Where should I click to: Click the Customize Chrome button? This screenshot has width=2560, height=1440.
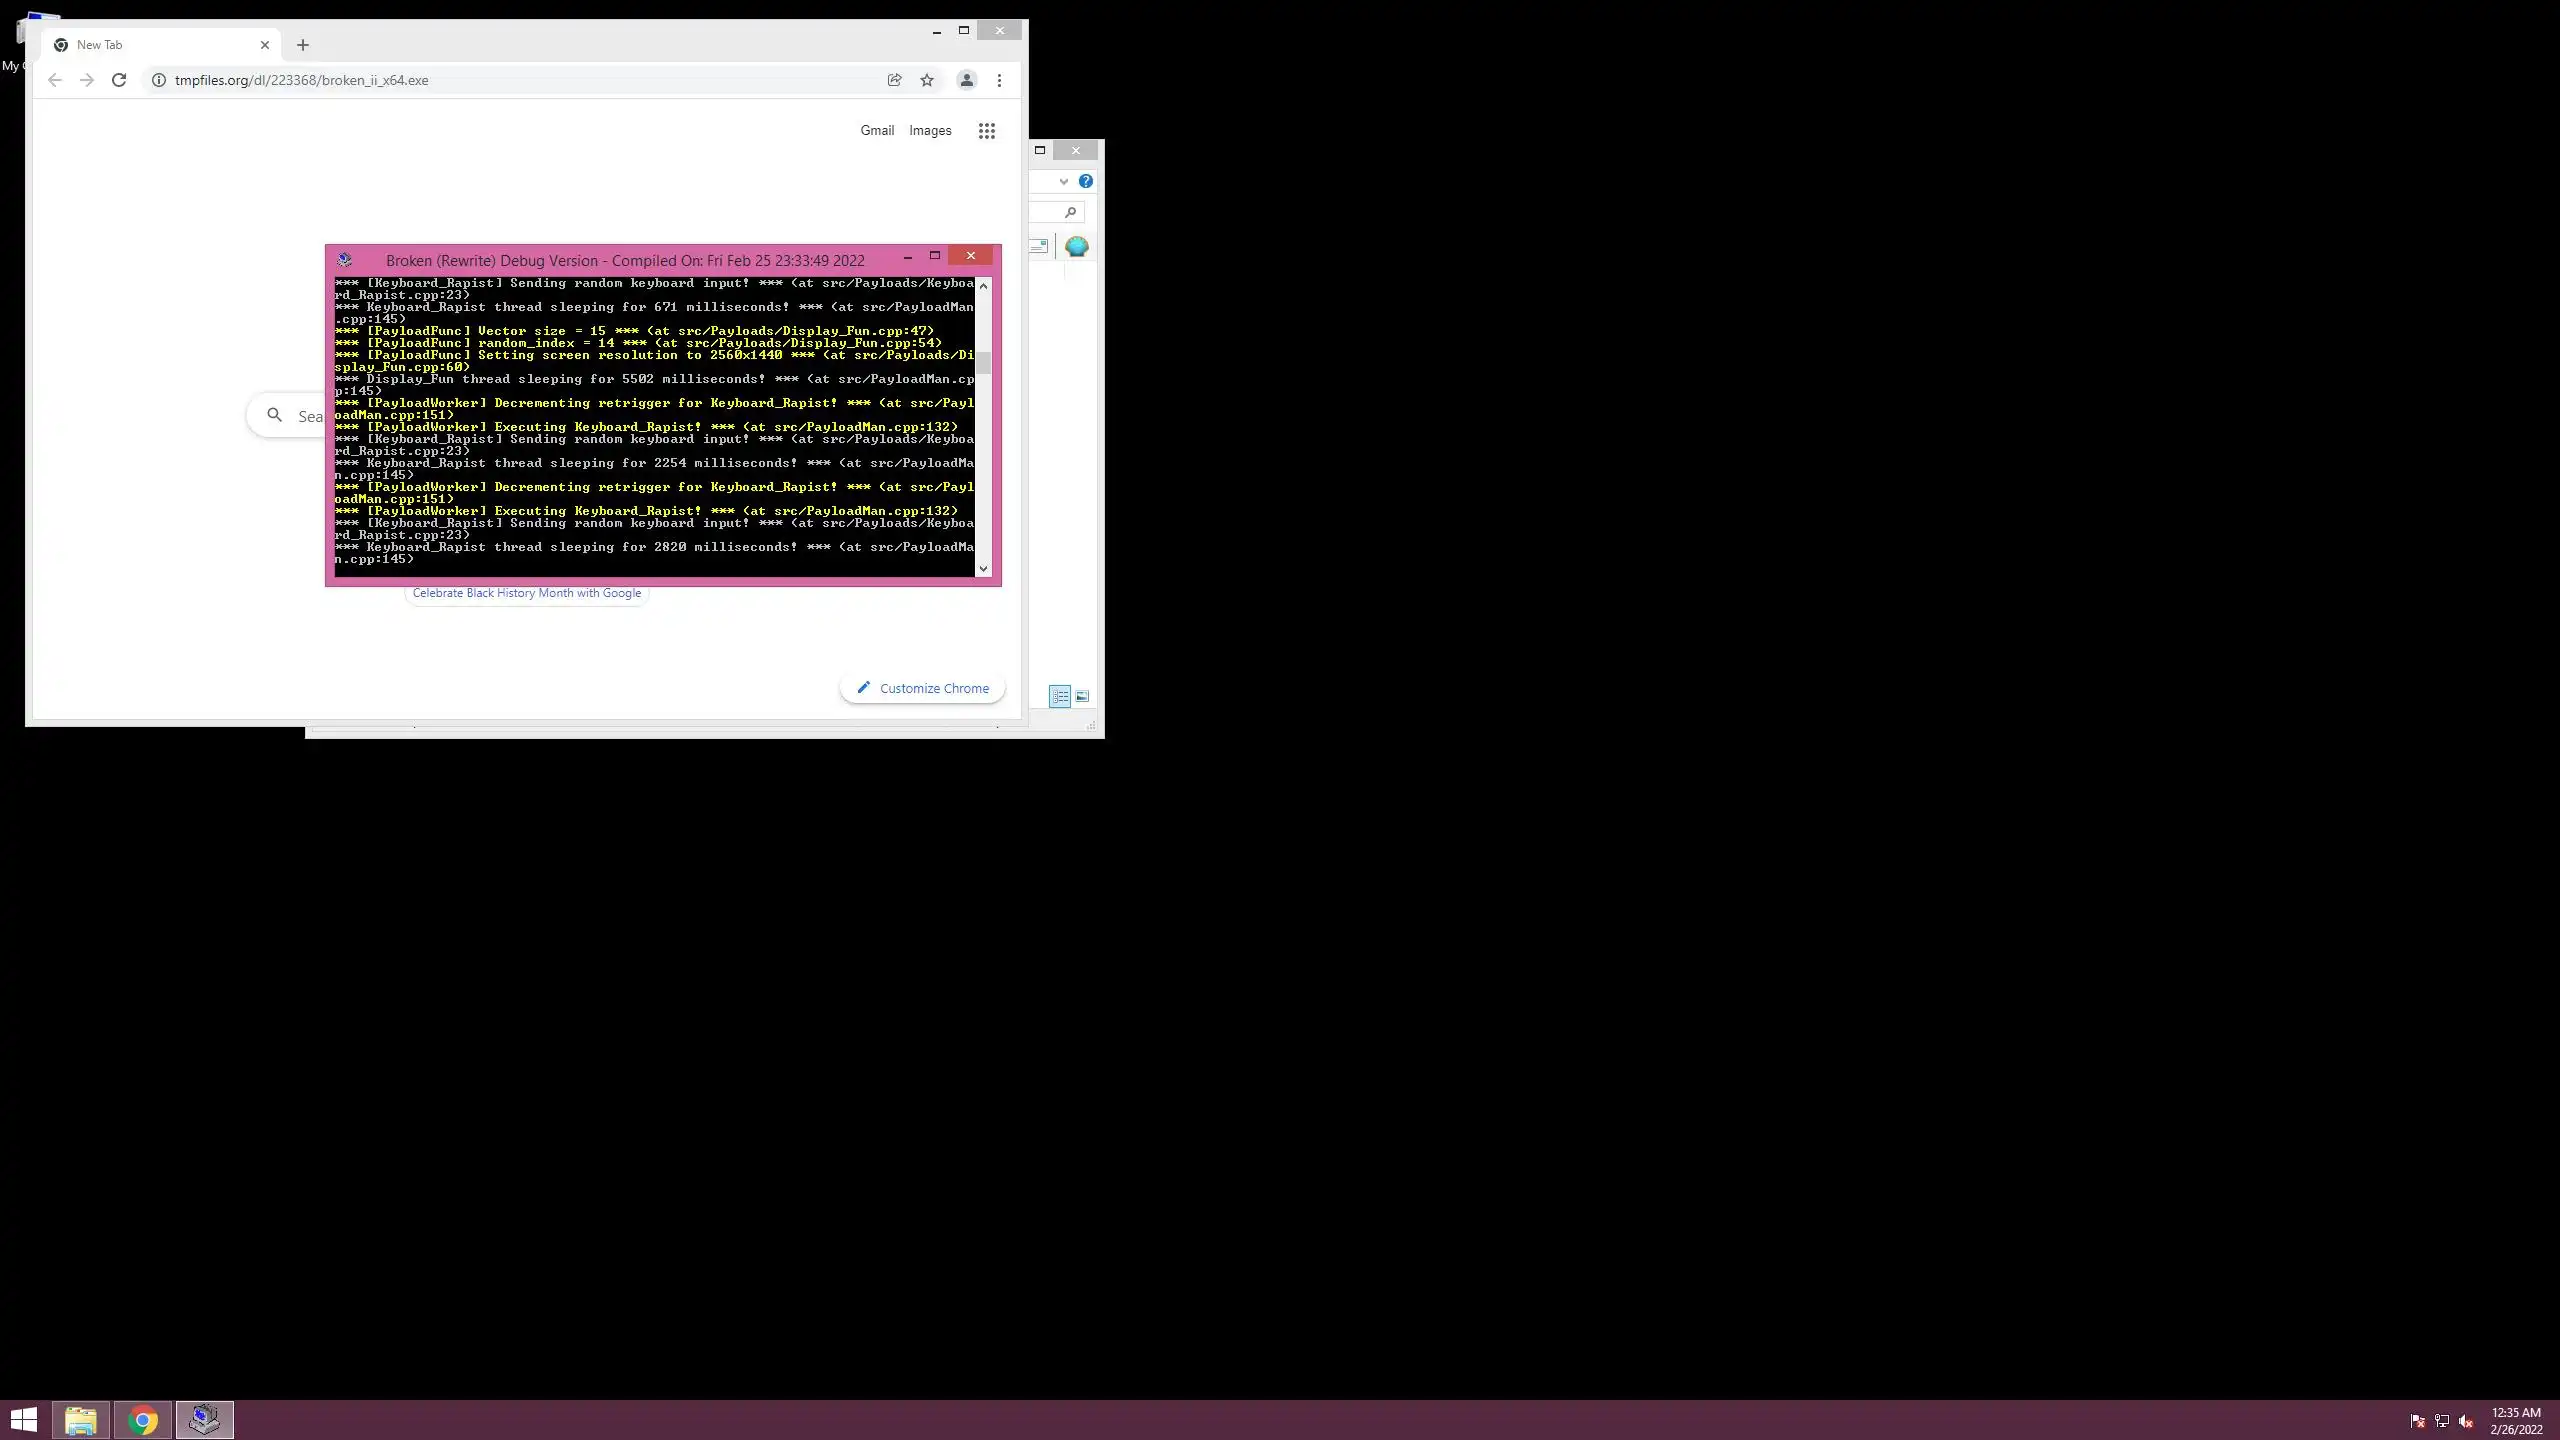coord(922,688)
